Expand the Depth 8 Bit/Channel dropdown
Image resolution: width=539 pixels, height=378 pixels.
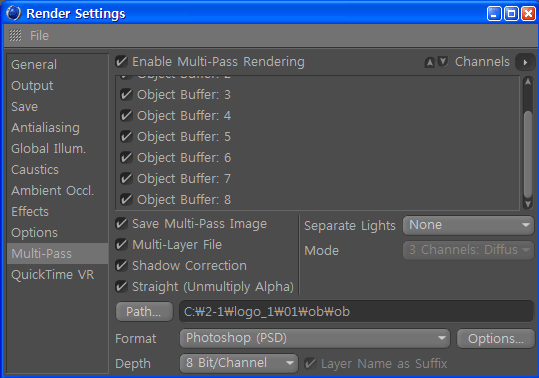point(239,363)
